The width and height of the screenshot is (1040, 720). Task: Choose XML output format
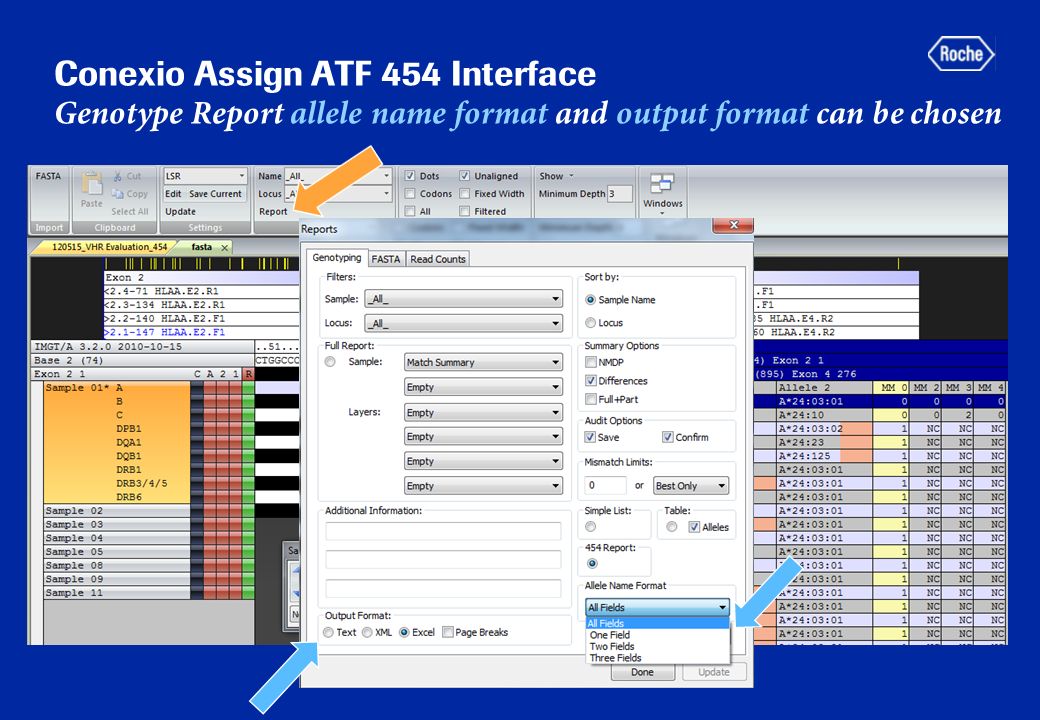click(367, 632)
